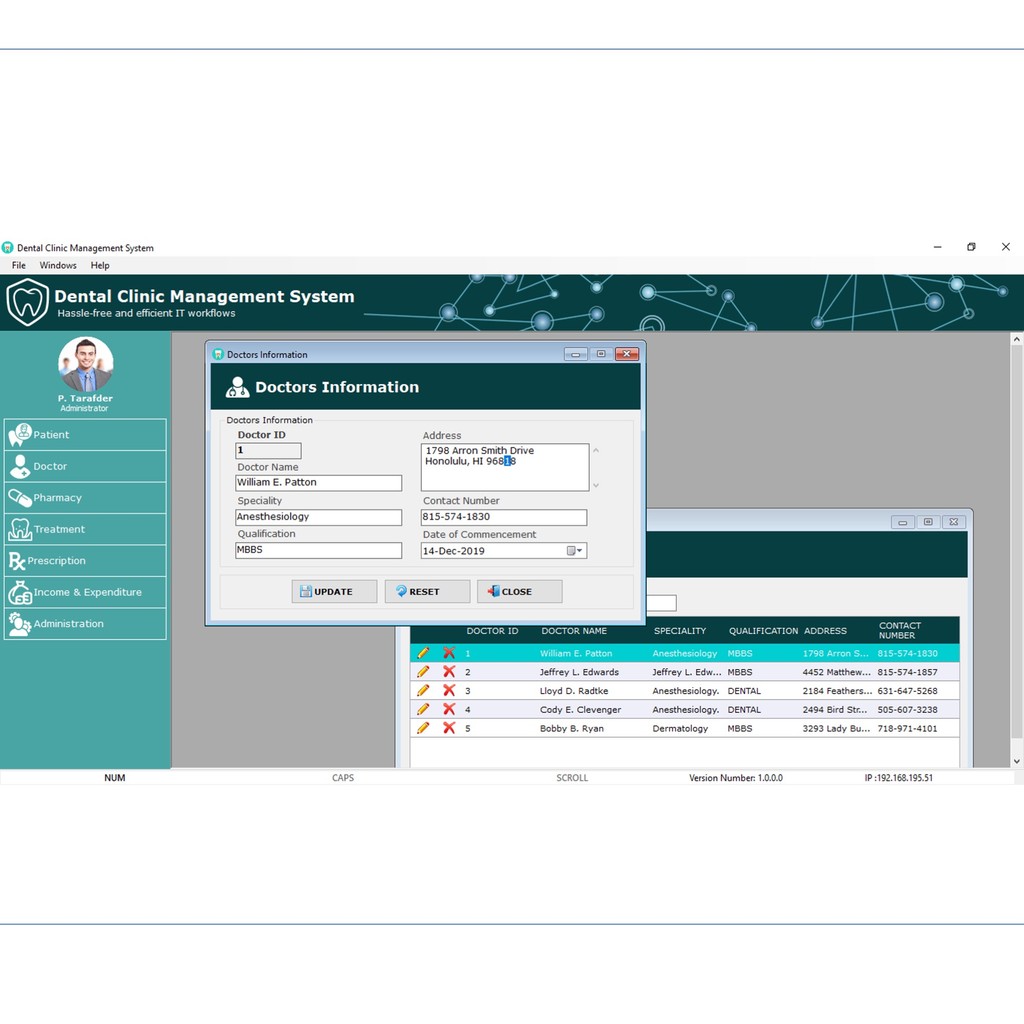This screenshot has width=1024, height=1024.
Task: Sort by CONTACT NUMBER column header
Action: tap(900, 631)
